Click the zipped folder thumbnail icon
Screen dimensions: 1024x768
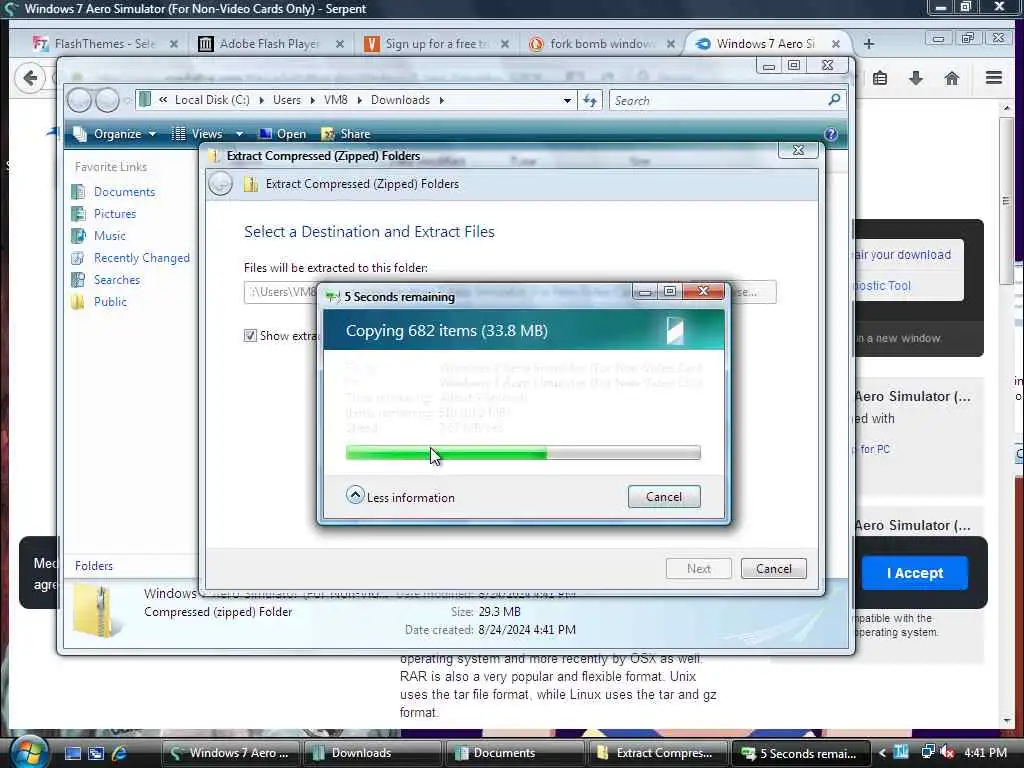[97, 611]
